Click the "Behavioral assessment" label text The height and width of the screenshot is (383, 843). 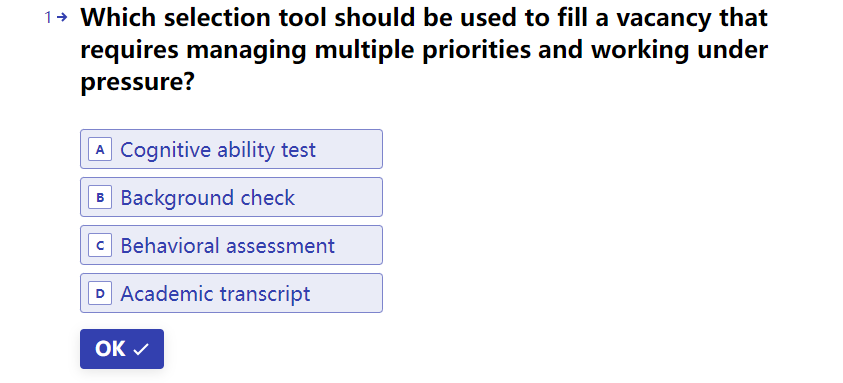point(227,246)
